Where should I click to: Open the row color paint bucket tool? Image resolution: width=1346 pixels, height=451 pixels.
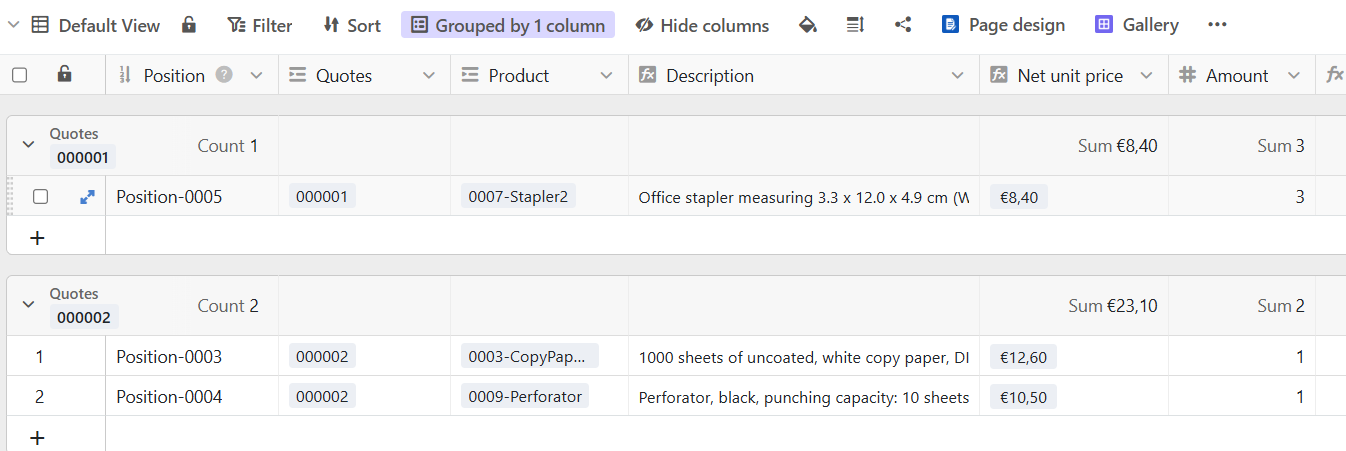(808, 25)
